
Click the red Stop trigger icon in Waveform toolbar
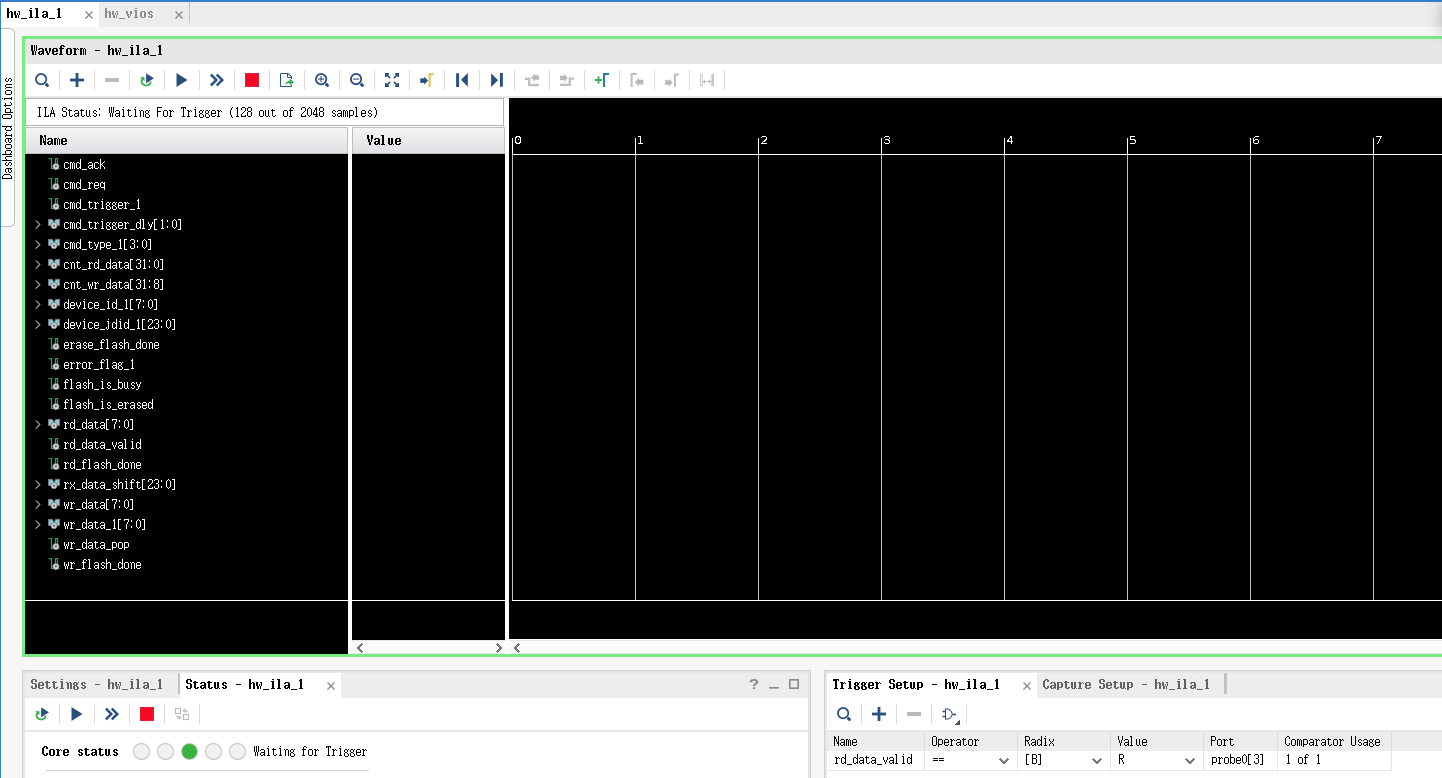[252, 80]
